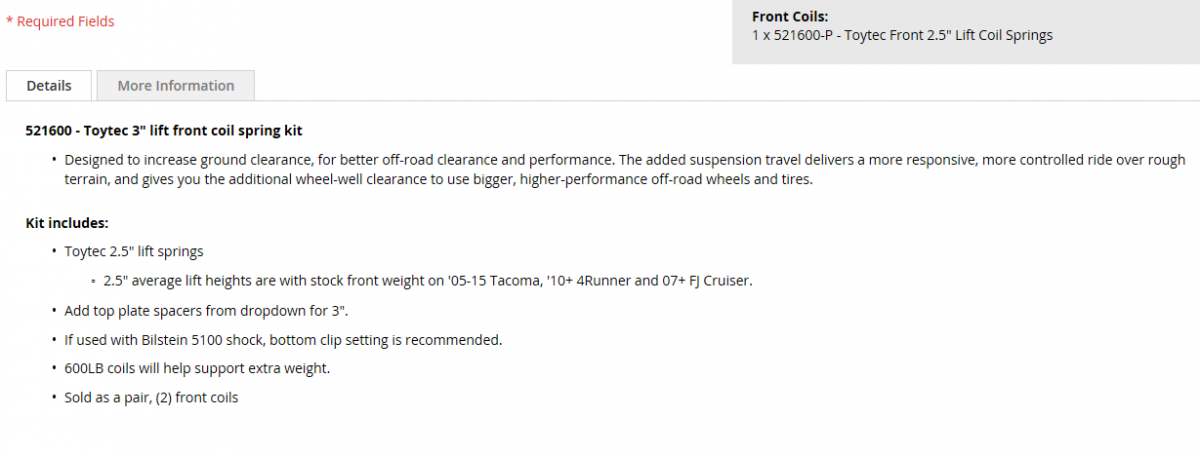Viewport: 1200px width, 455px height.
Task: Click the red asterisk before Required Fields
Action: (x=9, y=21)
